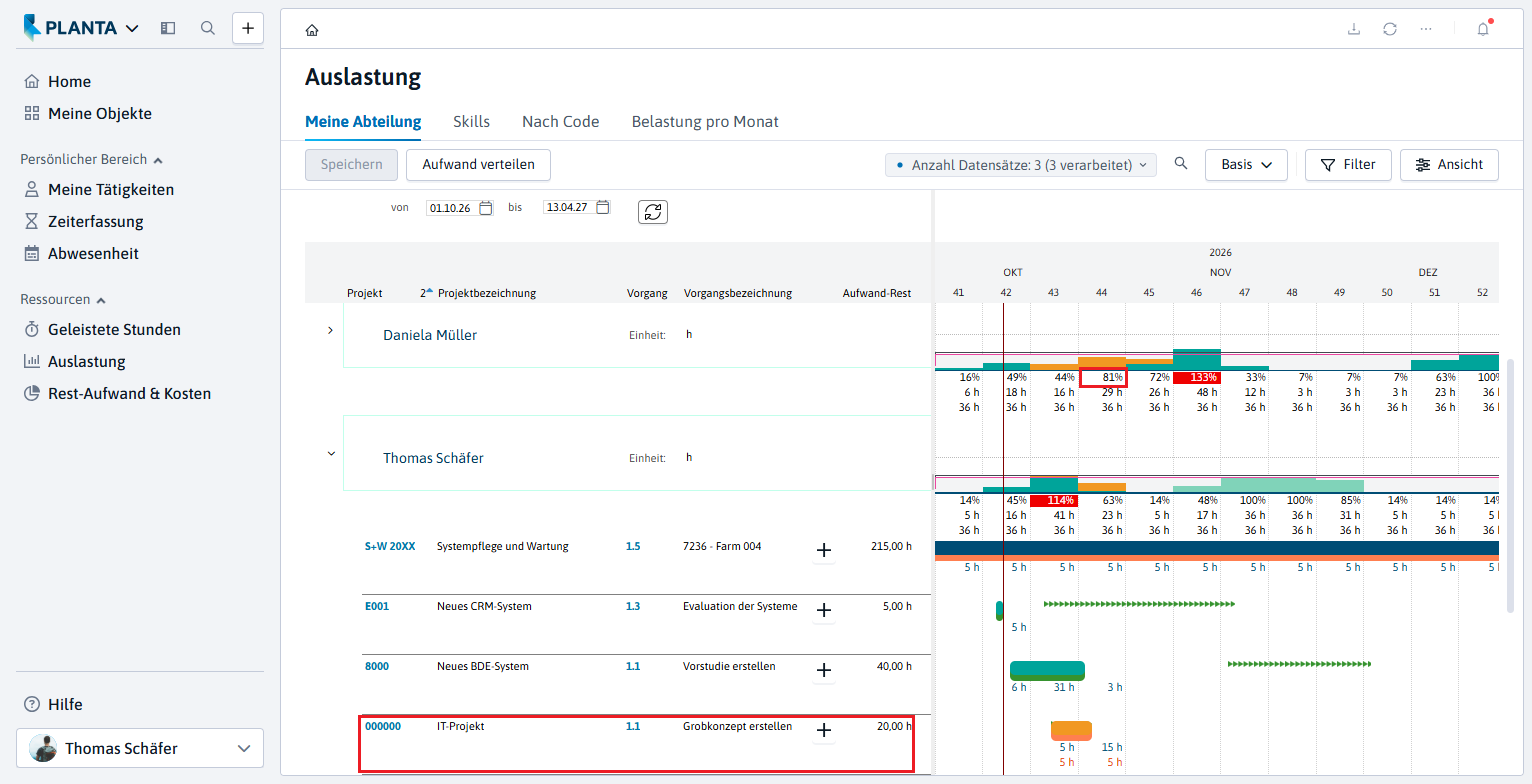Viewport: 1532px width, 784px height.
Task: Switch to the Skills tab
Action: click(x=472, y=122)
